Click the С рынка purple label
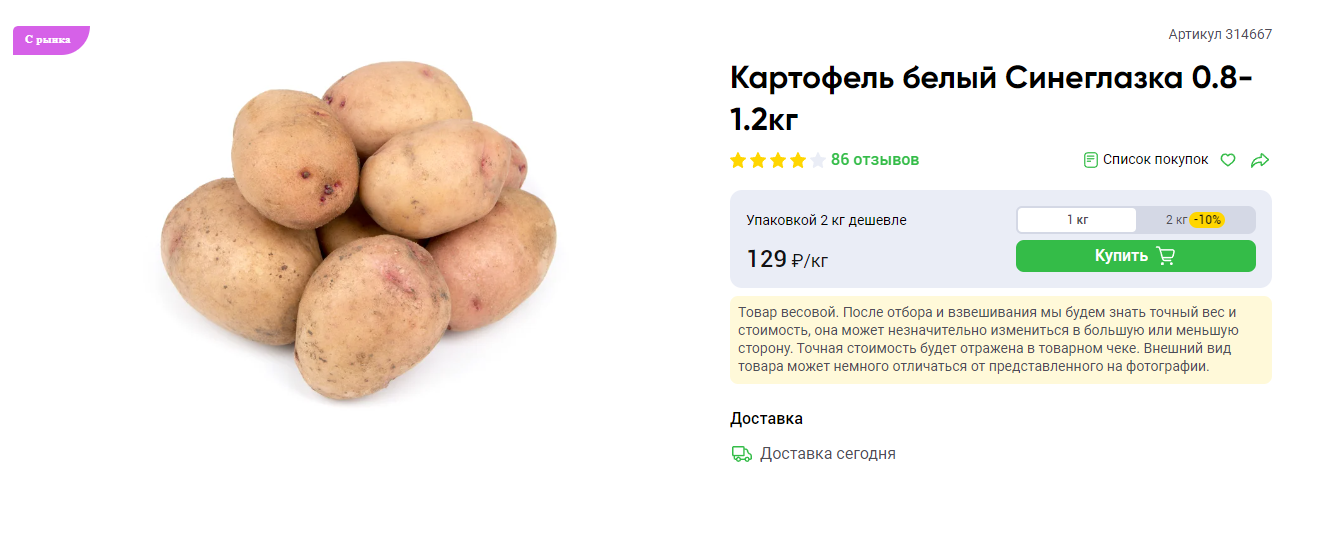Screen dimensions: 1323x538 click(51, 40)
